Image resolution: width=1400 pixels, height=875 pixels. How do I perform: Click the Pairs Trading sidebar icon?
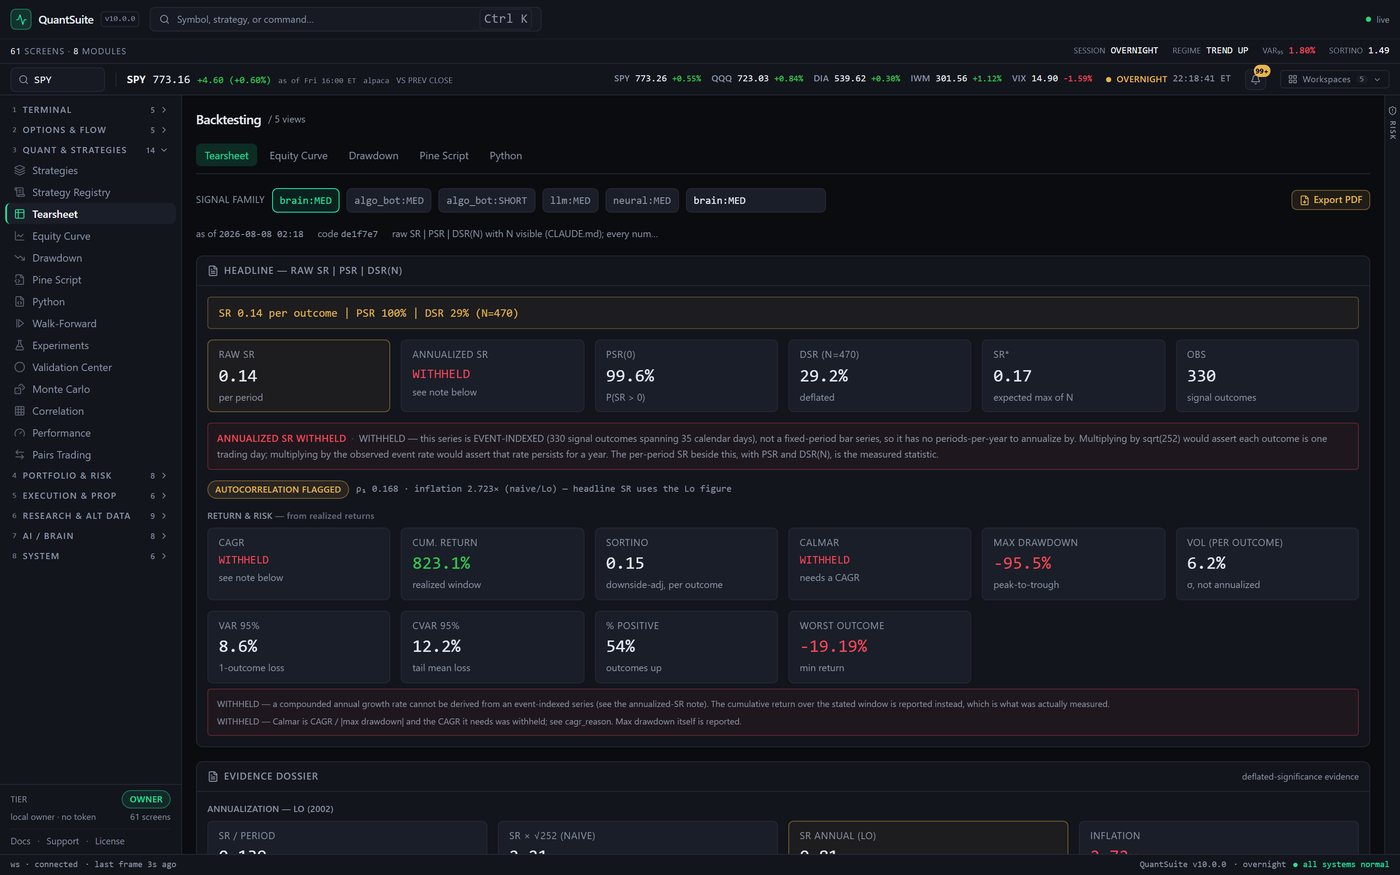(19, 455)
